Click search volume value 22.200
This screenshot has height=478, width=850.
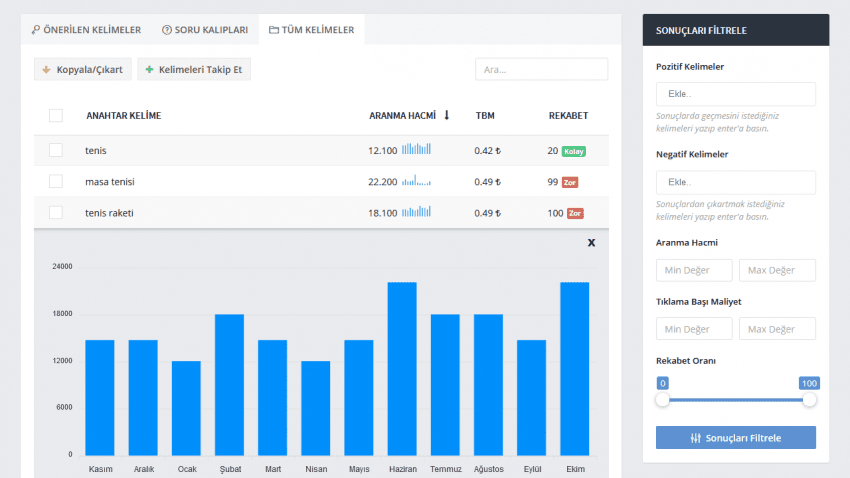383,182
